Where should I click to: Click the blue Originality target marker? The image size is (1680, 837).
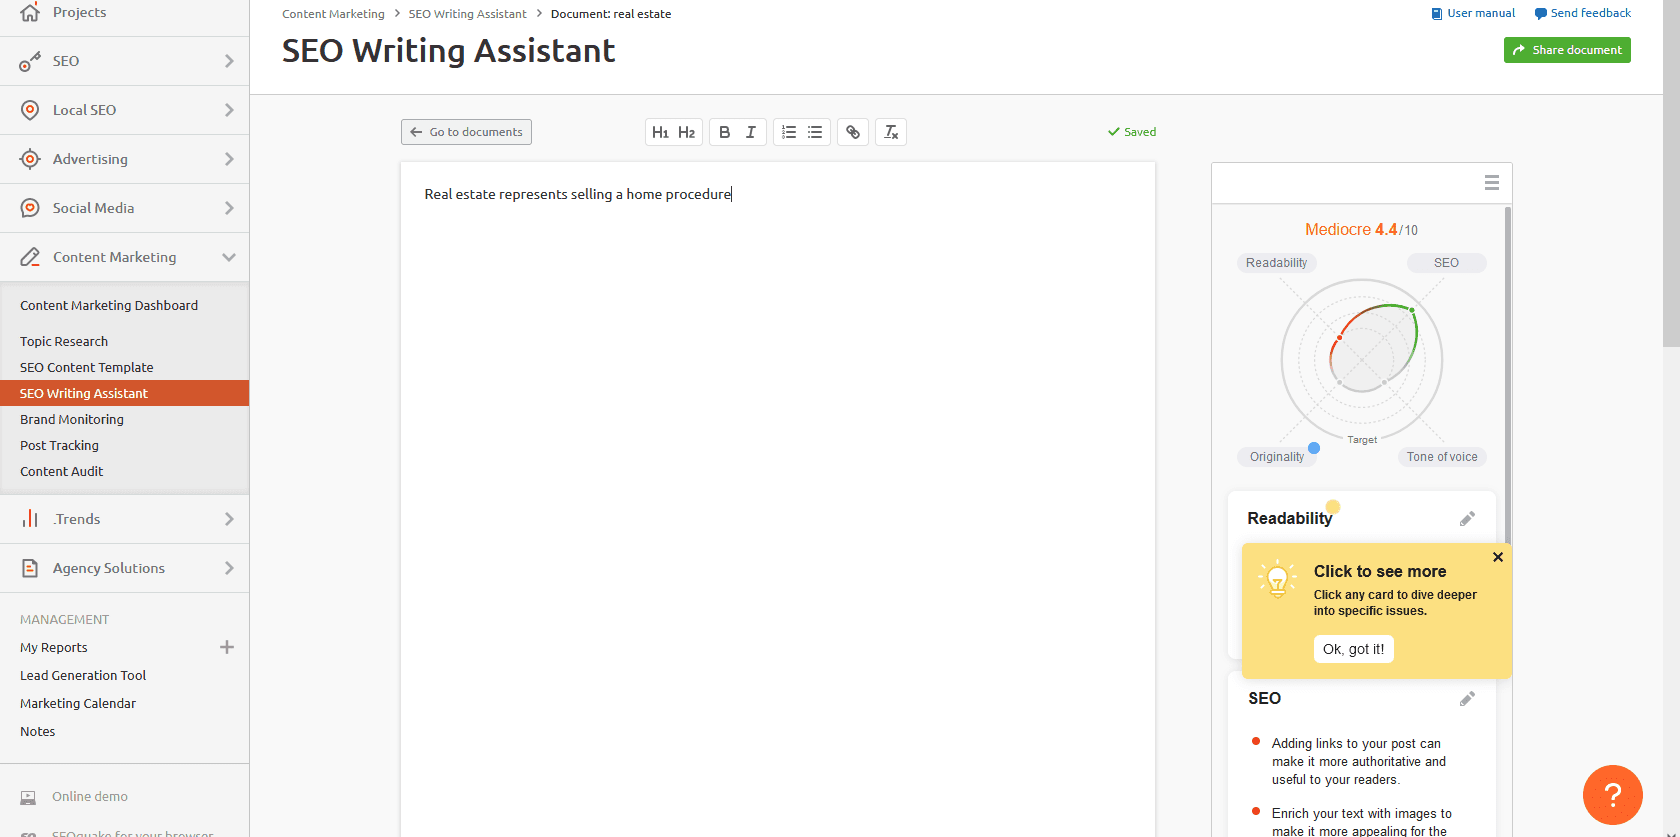tap(1314, 448)
